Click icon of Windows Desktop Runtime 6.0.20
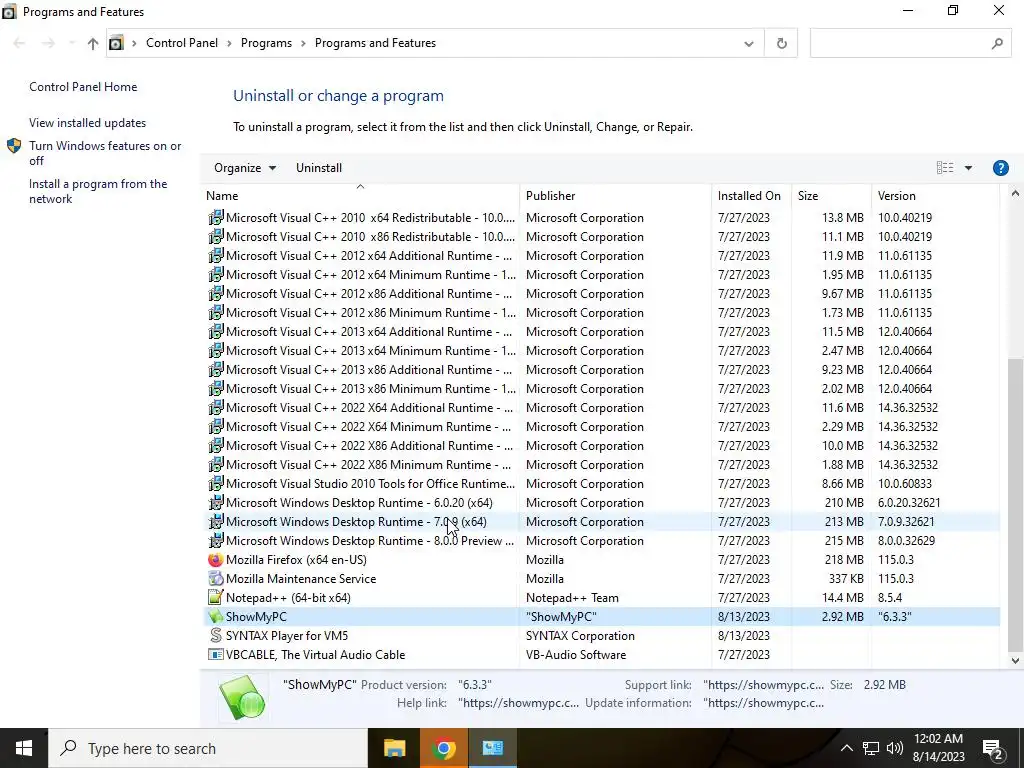This screenshot has width=1024, height=768. point(216,503)
